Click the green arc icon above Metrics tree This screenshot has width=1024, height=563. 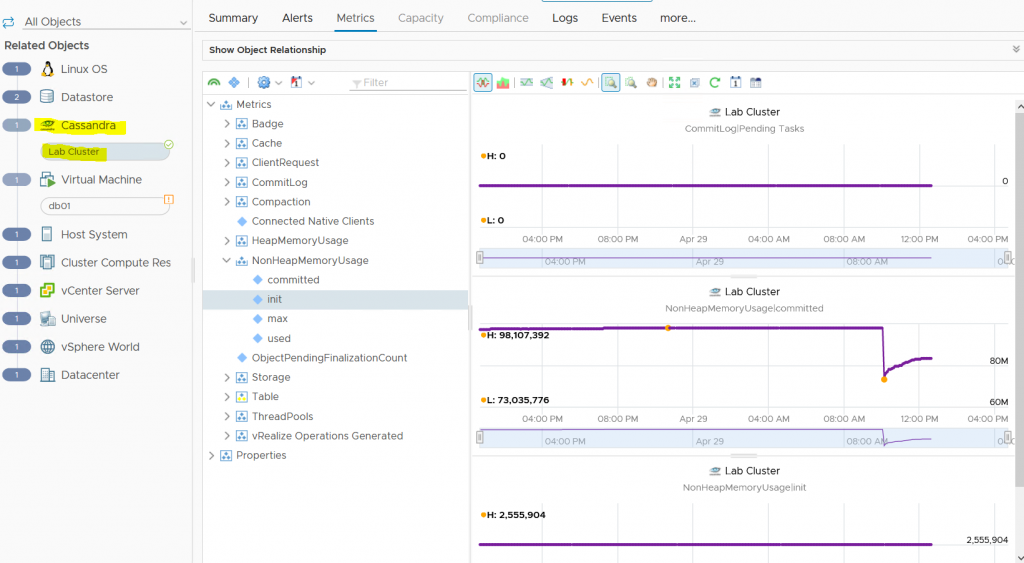coord(214,83)
